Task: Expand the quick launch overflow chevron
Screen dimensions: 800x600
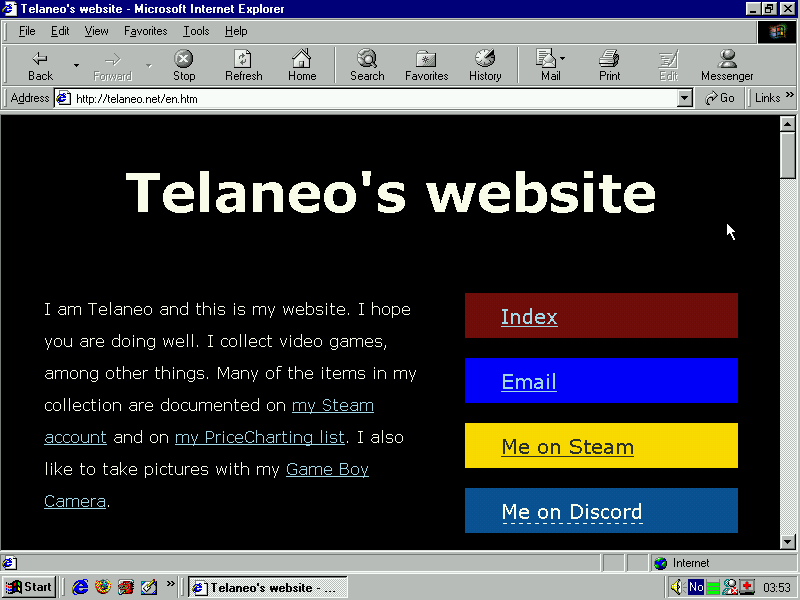Action: tap(171, 584)
